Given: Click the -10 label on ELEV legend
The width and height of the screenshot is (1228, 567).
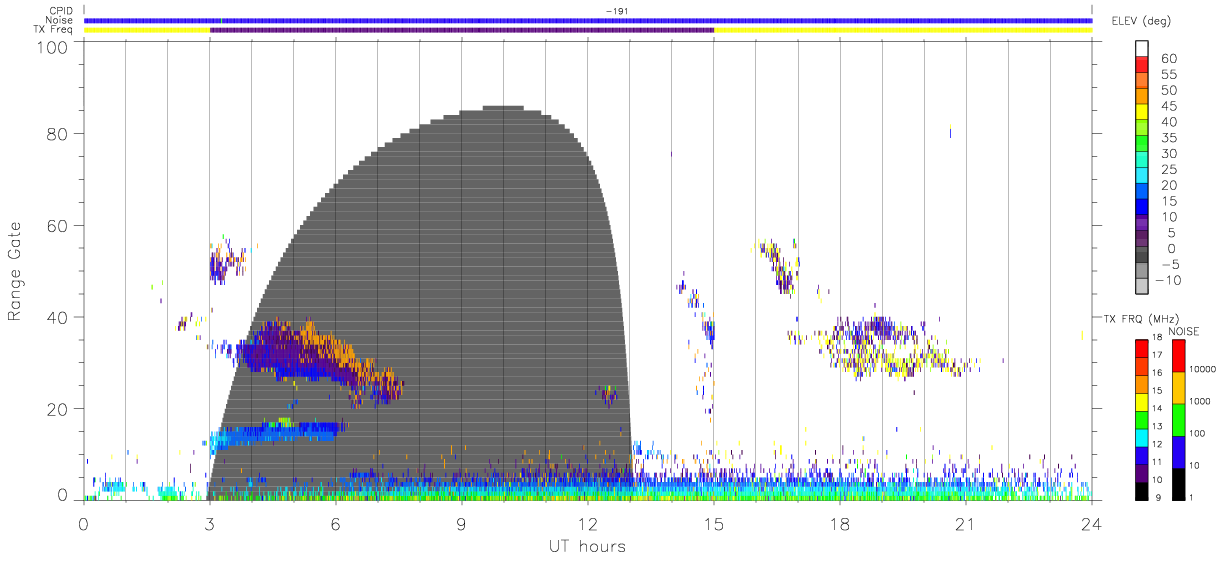Looking at the screenshot, I should click(1166, 280).
